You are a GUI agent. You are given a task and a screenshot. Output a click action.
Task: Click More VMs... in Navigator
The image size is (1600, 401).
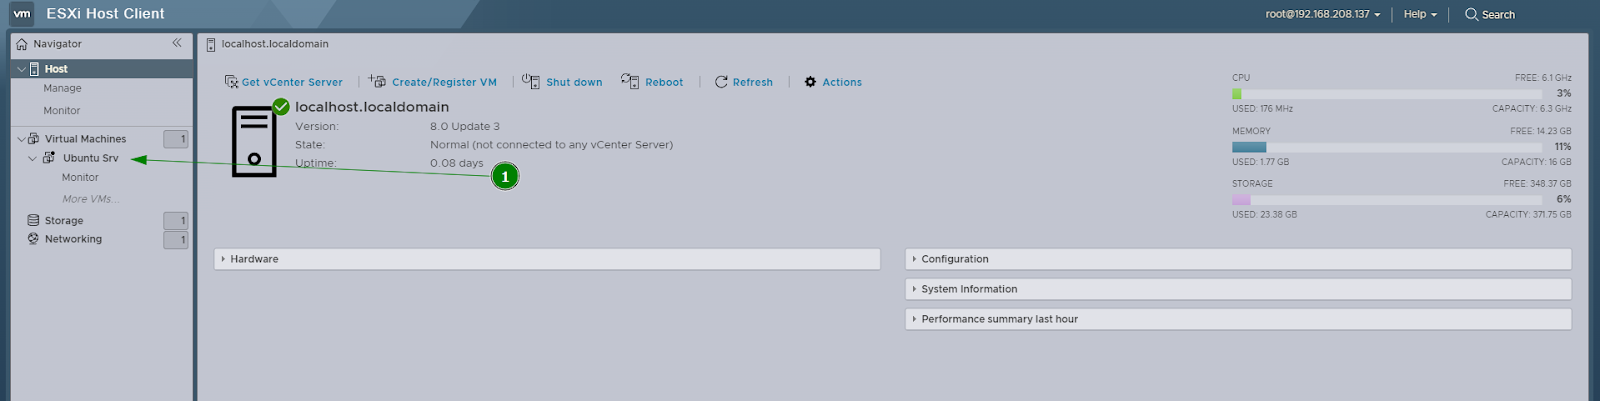[x=91, y=199]
